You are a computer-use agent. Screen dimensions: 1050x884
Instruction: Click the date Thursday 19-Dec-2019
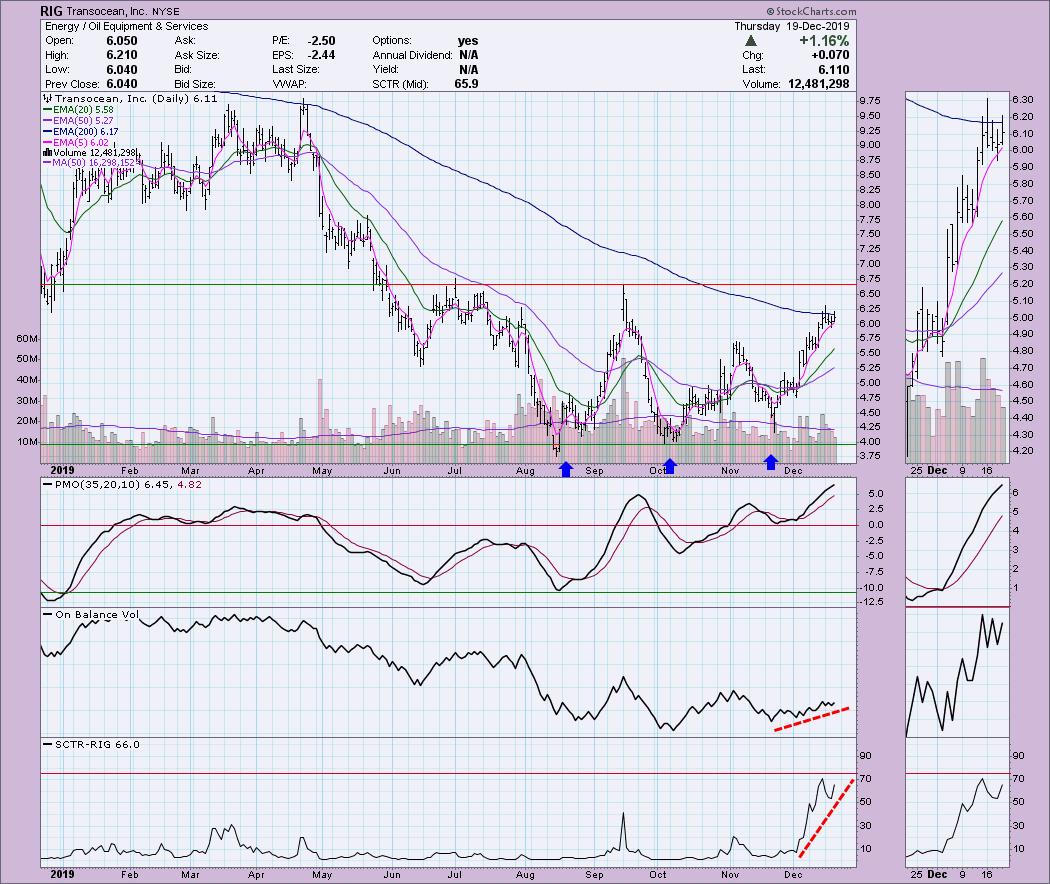(792, 26)
